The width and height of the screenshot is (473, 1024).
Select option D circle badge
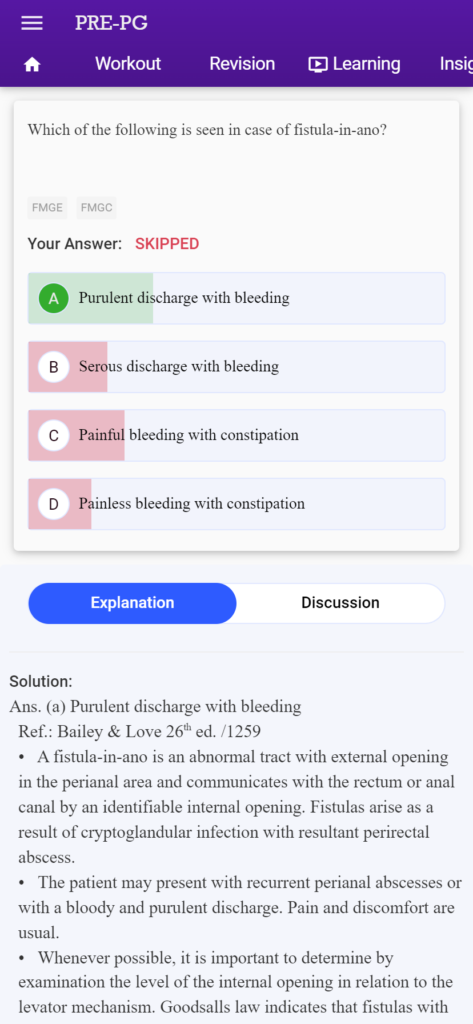coord(54,504)
